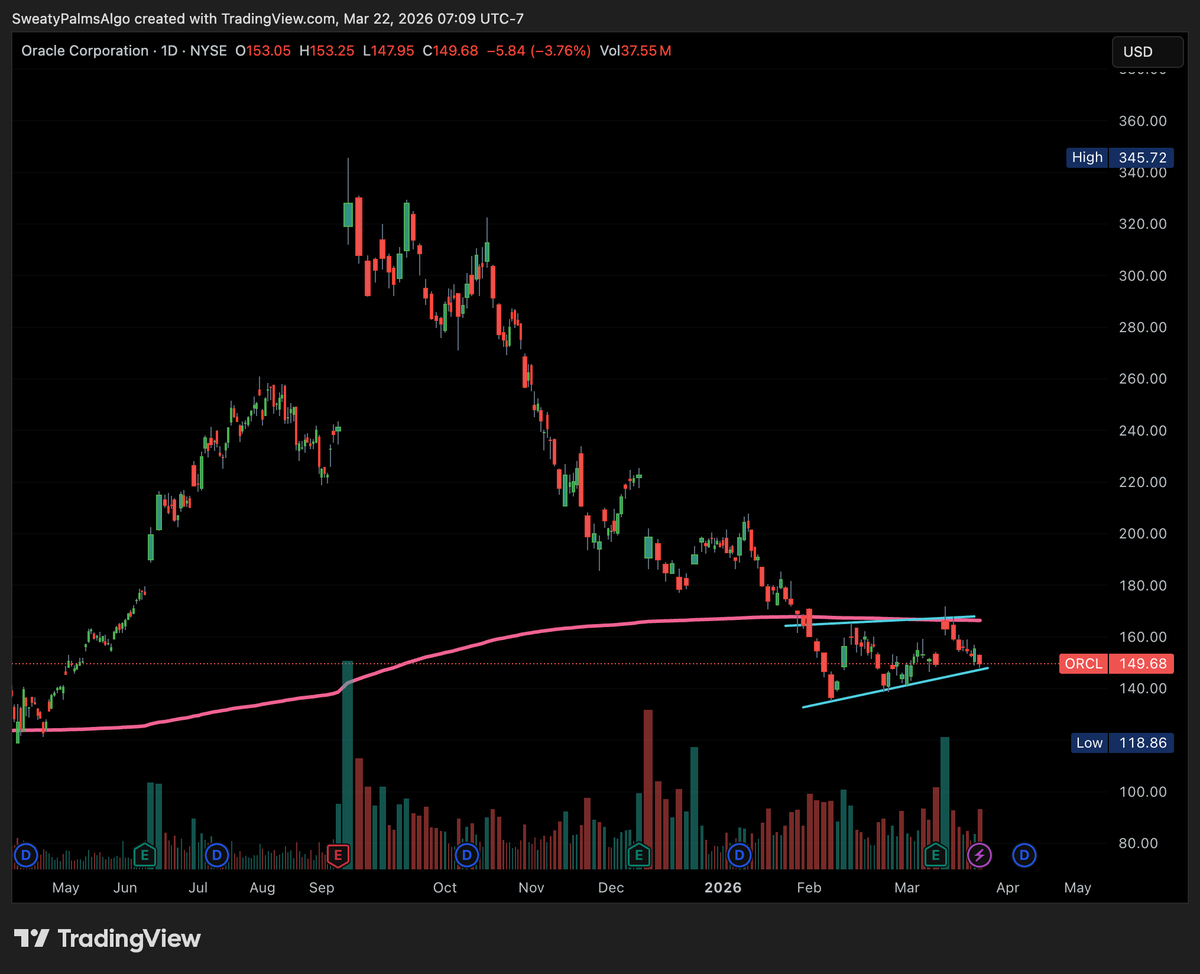Click the Apr label on time axis
1200x974 pixels.
[1008, 888]
